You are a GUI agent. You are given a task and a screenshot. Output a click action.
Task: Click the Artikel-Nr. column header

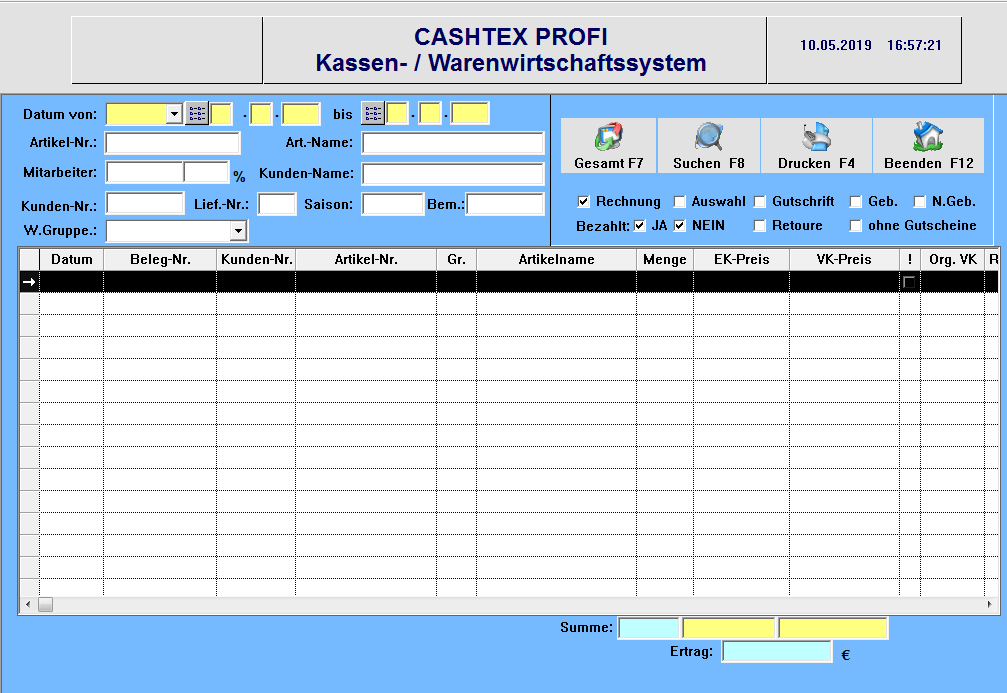pyautogui.click(x=366, y=259)
